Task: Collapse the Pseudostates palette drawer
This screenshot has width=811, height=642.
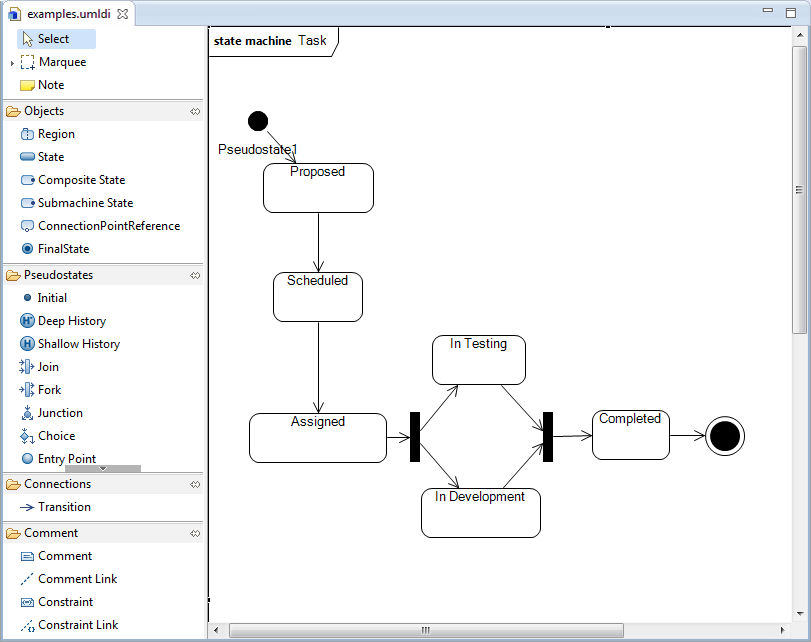Action: (58, 275)
